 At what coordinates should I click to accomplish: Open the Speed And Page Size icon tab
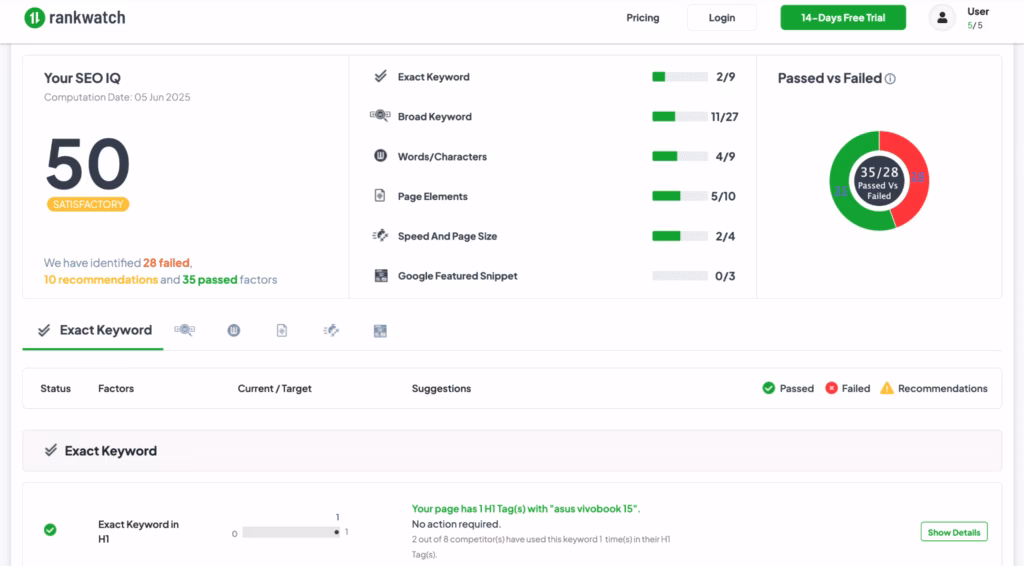tap(331, 330)
